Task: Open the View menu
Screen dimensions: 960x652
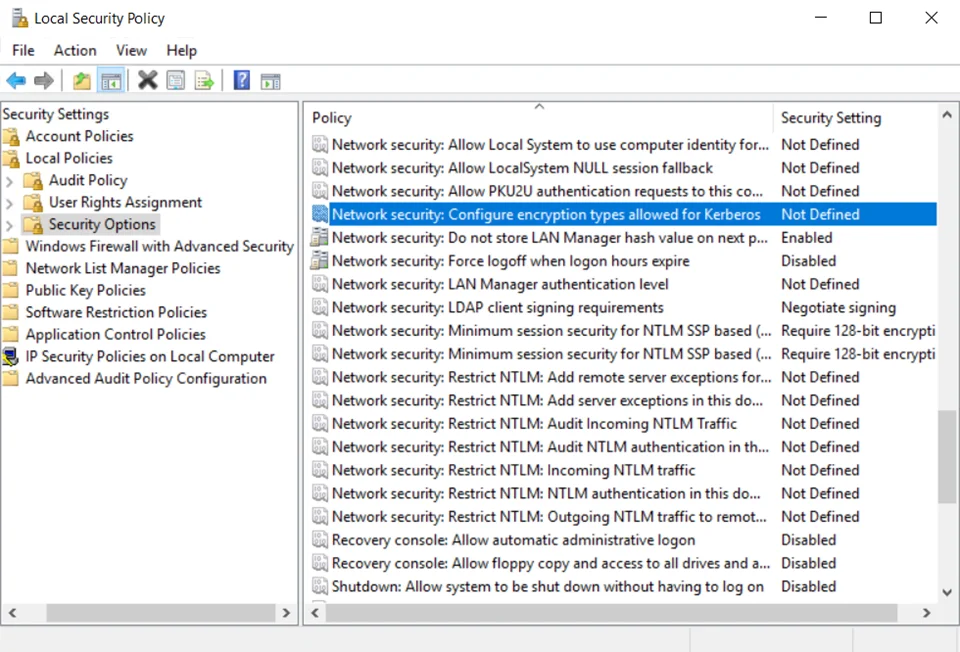Action: click(x=132, y=50)
